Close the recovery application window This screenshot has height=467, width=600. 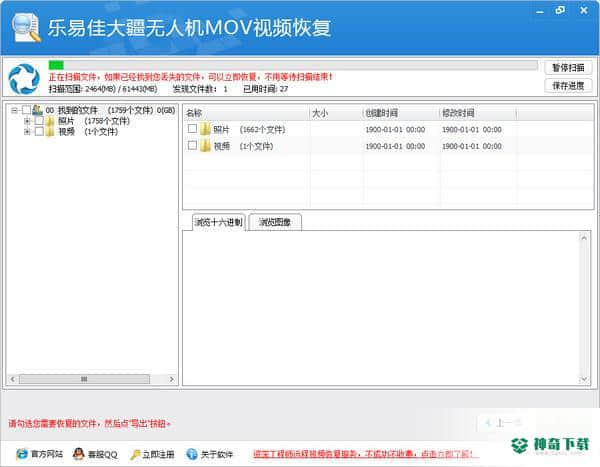coord(584,10)
